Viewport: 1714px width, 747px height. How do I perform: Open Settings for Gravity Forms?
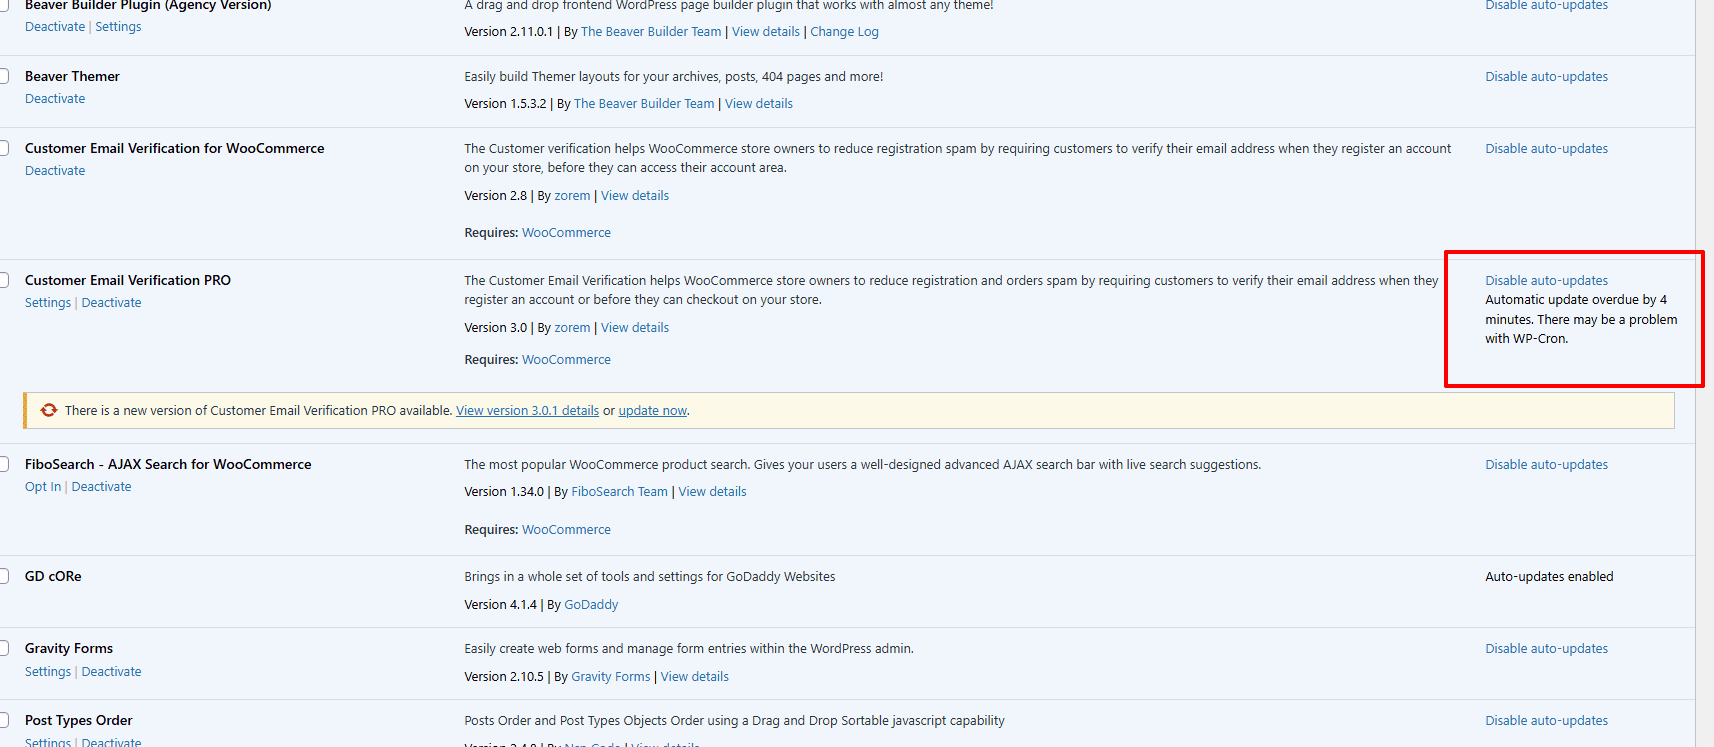click(x=48, y=672)
